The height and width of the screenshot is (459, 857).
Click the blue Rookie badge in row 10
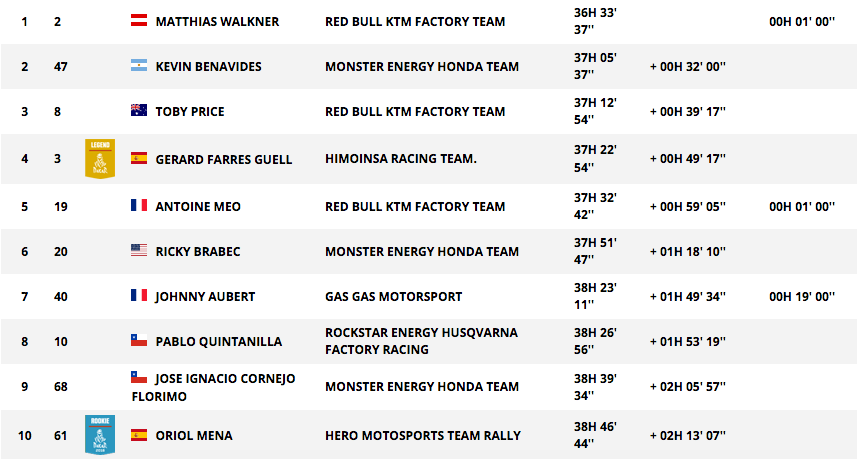tap(100, 435)
